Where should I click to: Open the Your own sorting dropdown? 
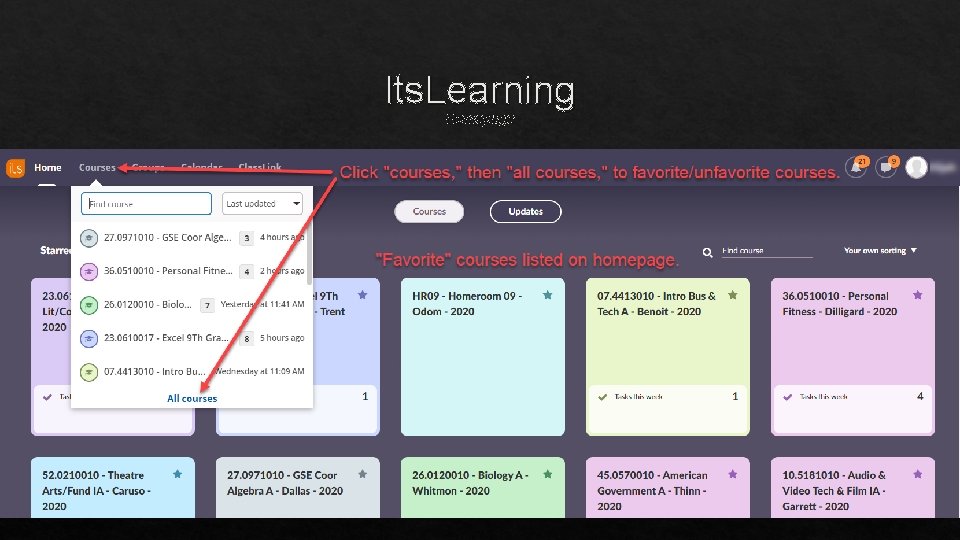point(880,250)
